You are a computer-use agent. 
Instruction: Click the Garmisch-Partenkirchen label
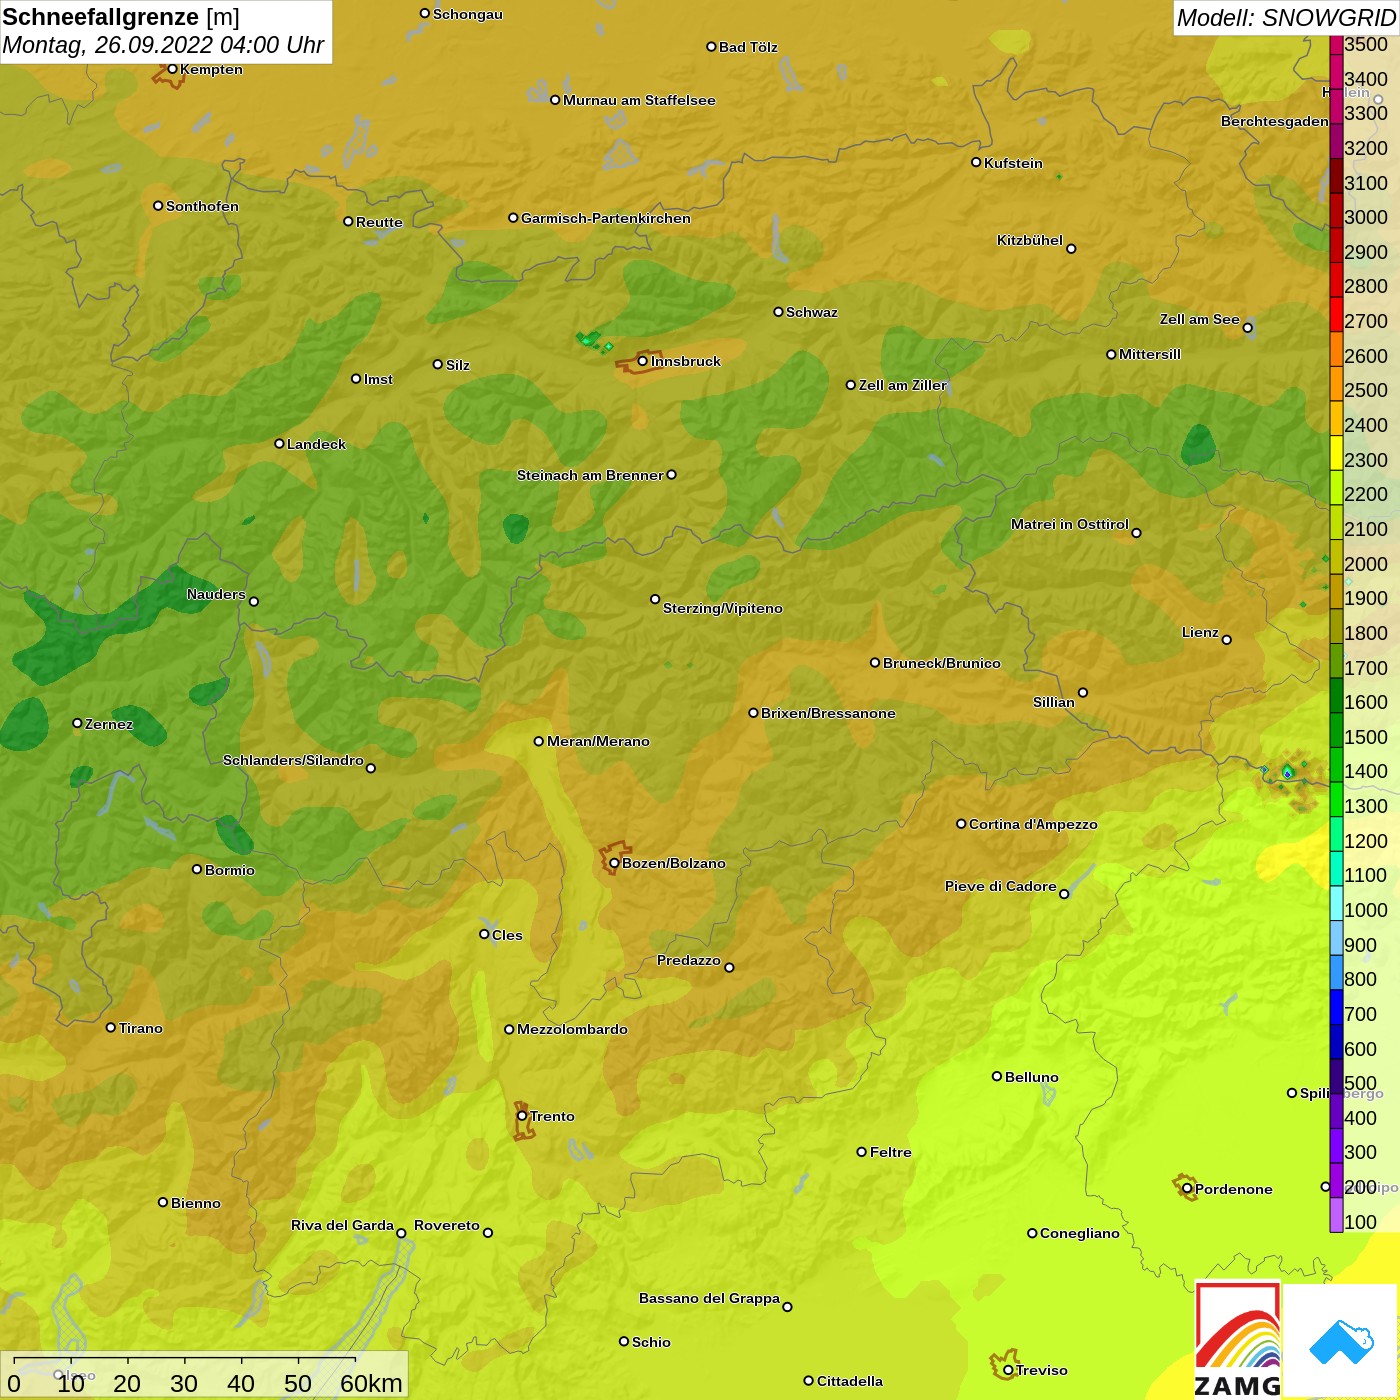point(606,218)
